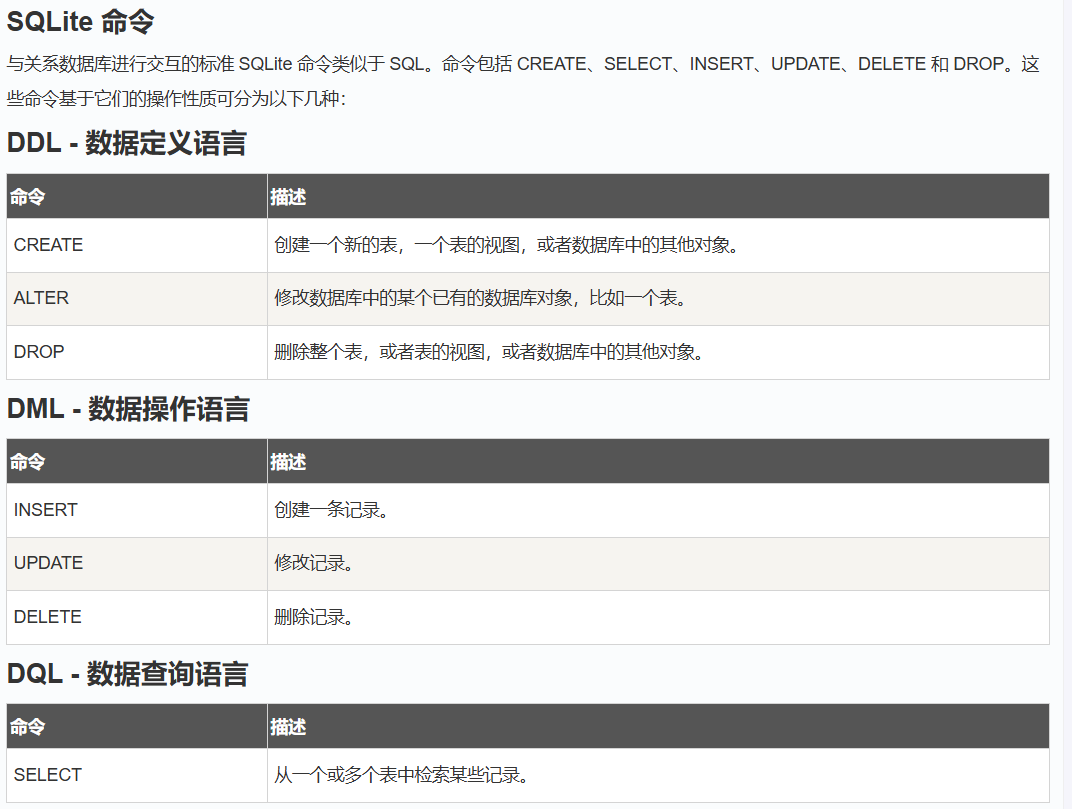The image size is (1072, 809).
Task: Click the SQLite 命令 page heading
Action: [81, 21]
